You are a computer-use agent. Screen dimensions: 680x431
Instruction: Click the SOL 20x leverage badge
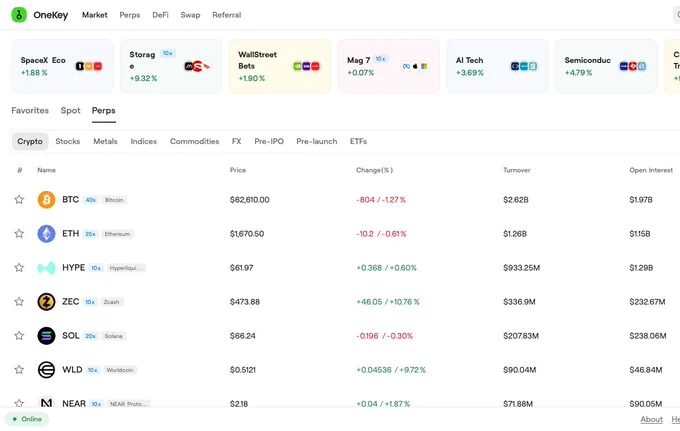(90, 336)
